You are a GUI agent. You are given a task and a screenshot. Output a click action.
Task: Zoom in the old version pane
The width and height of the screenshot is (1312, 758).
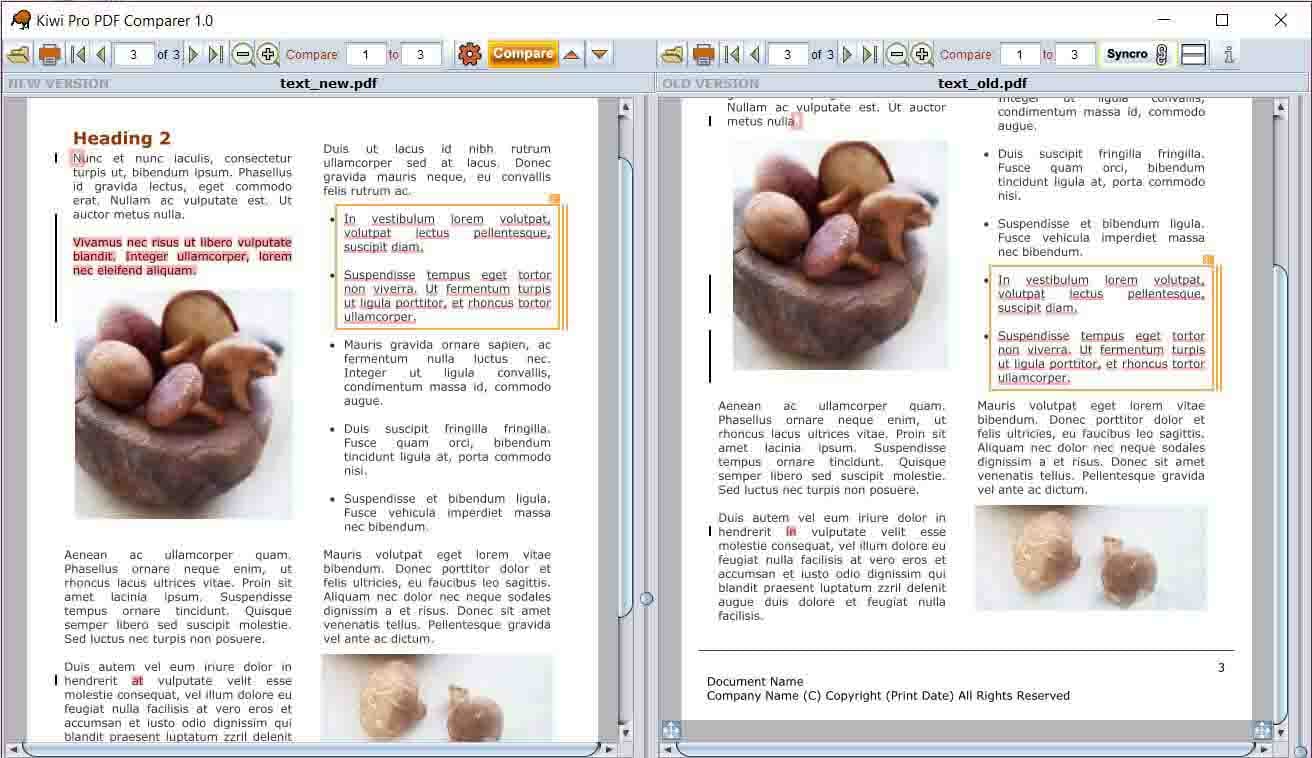pyautogui.click(x=922, y=54)
